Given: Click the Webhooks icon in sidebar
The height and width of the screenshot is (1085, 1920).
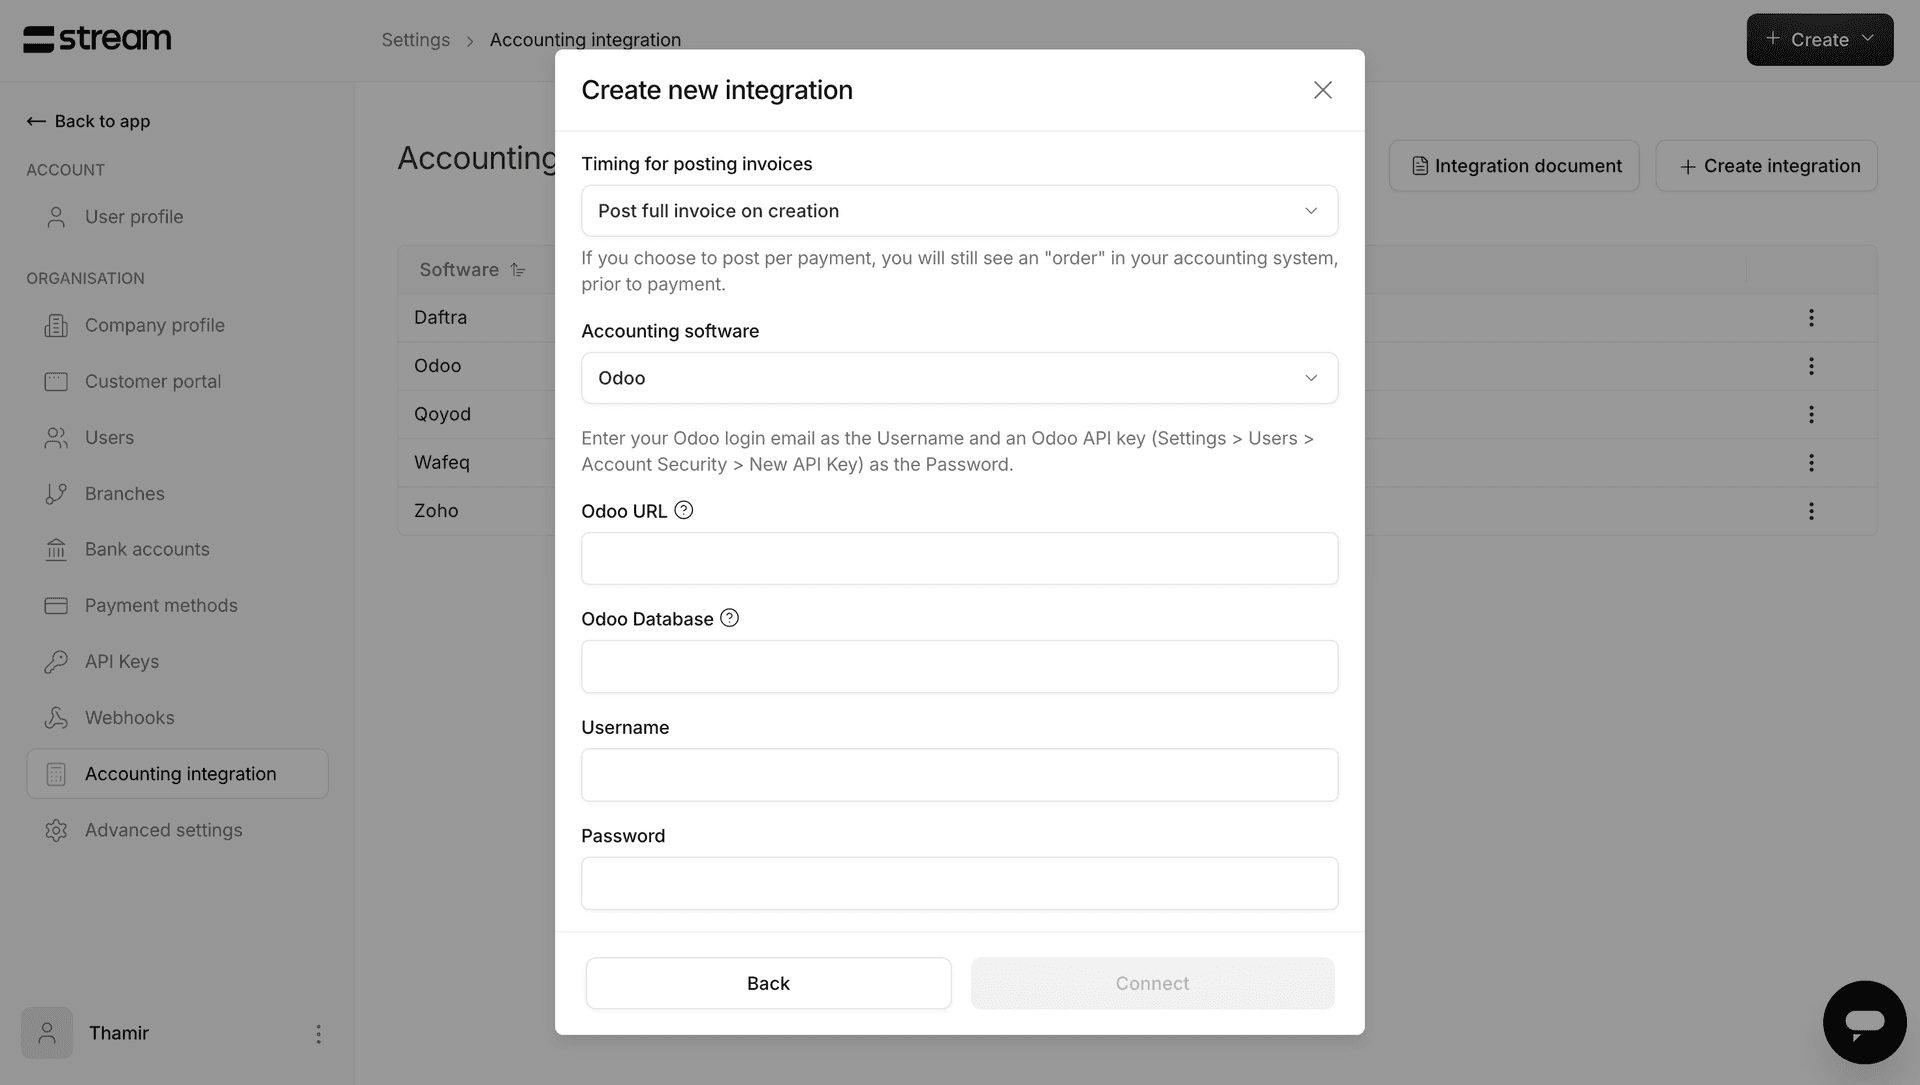Looking at the screenshot, I should tap(56, 718).
